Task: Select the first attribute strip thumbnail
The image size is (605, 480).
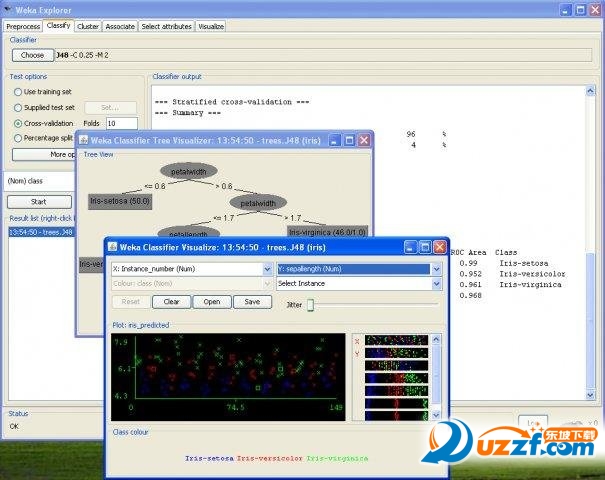Action: click(396, 340)
